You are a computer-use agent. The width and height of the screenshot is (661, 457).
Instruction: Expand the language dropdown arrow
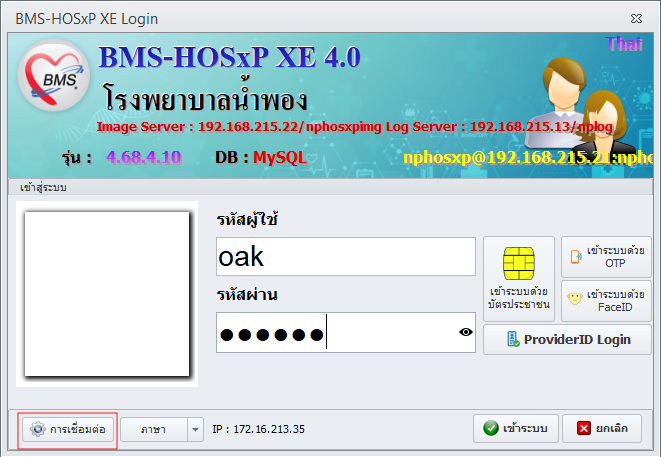click(195, 429)
